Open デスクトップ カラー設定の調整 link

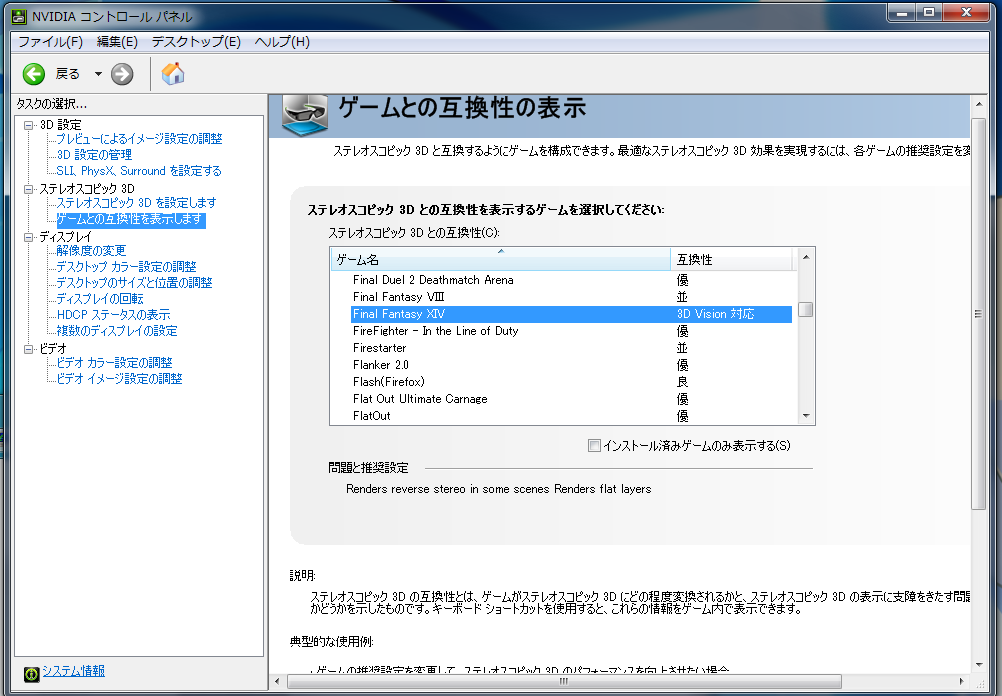pos(126,267)
